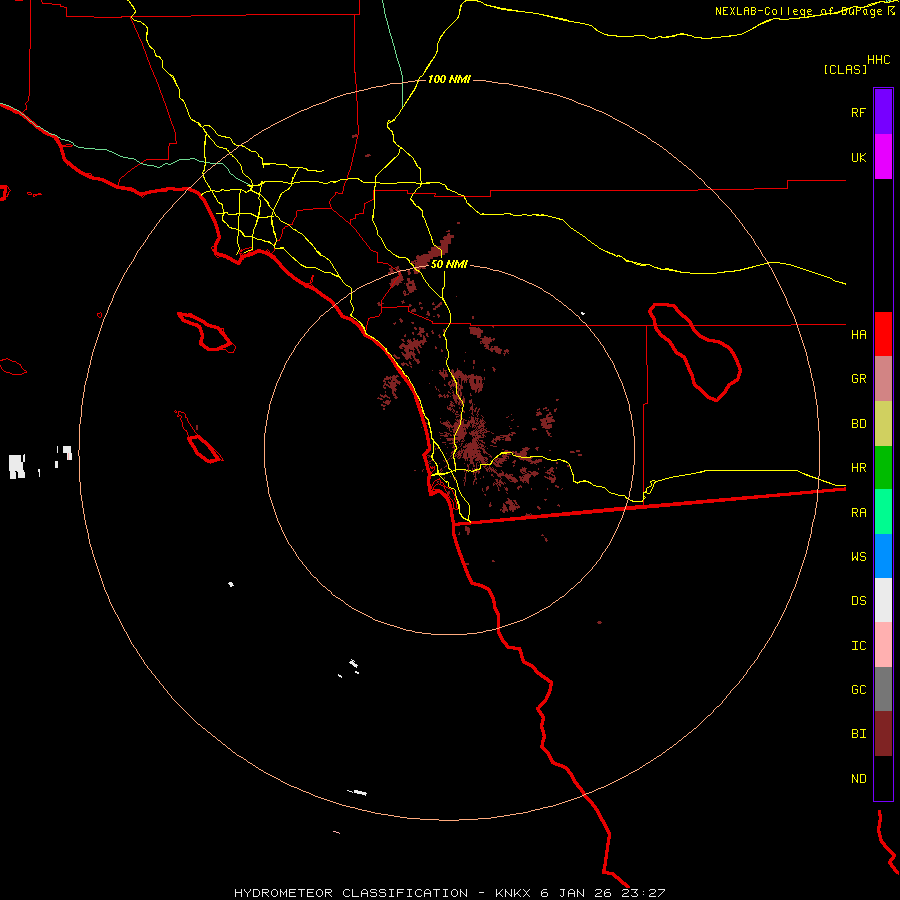Click the HA red legend color swatch
This screenshot has height=900, width=900.
883,334
